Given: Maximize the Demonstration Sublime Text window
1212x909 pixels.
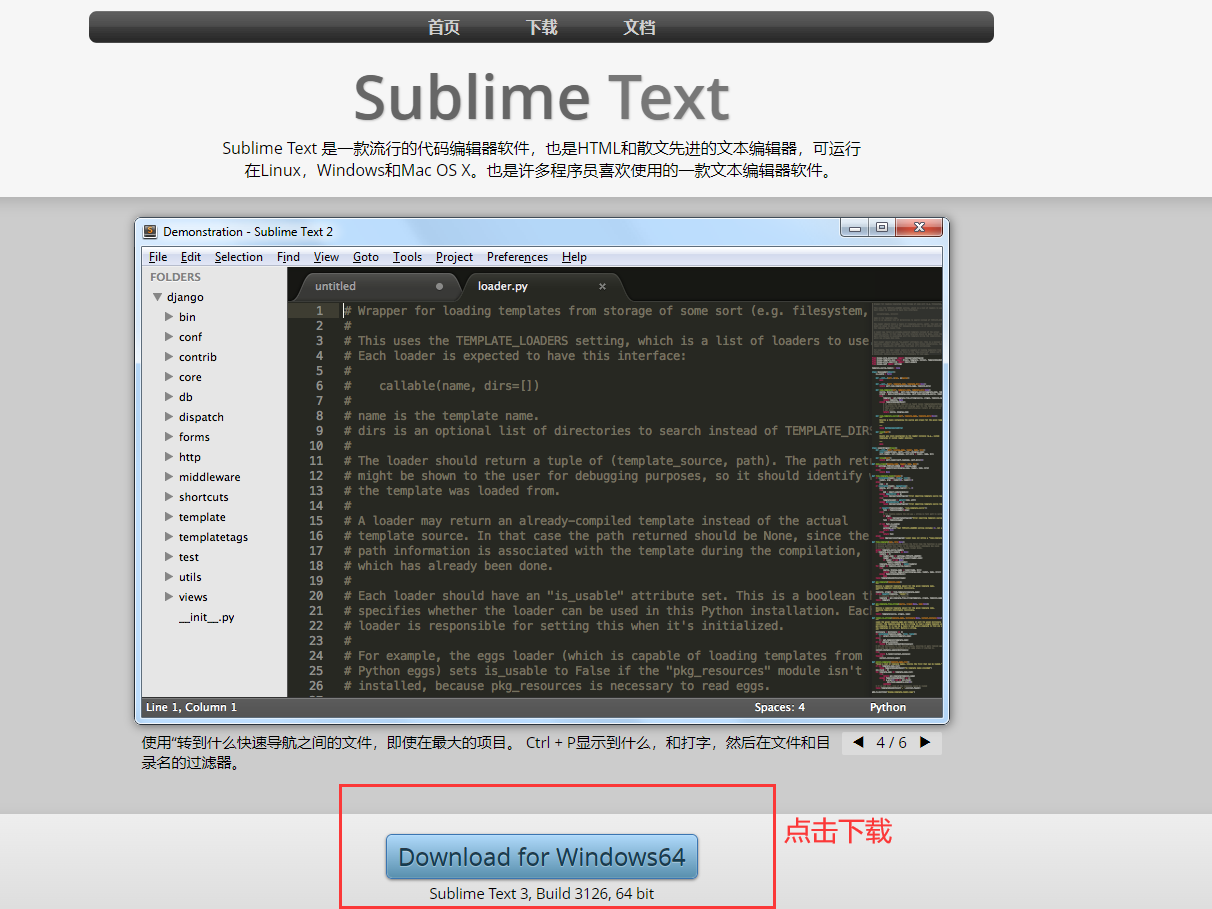Looking at the screenshot, I should pos(881,227).
